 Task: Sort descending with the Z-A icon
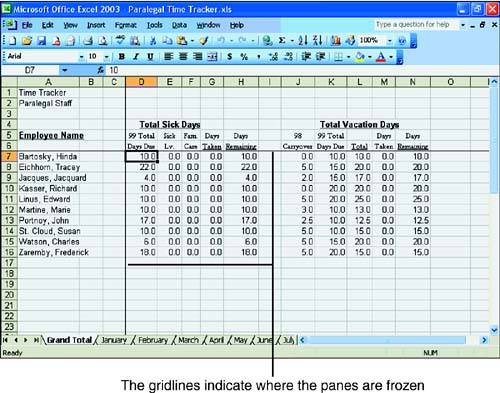(318, 41)
